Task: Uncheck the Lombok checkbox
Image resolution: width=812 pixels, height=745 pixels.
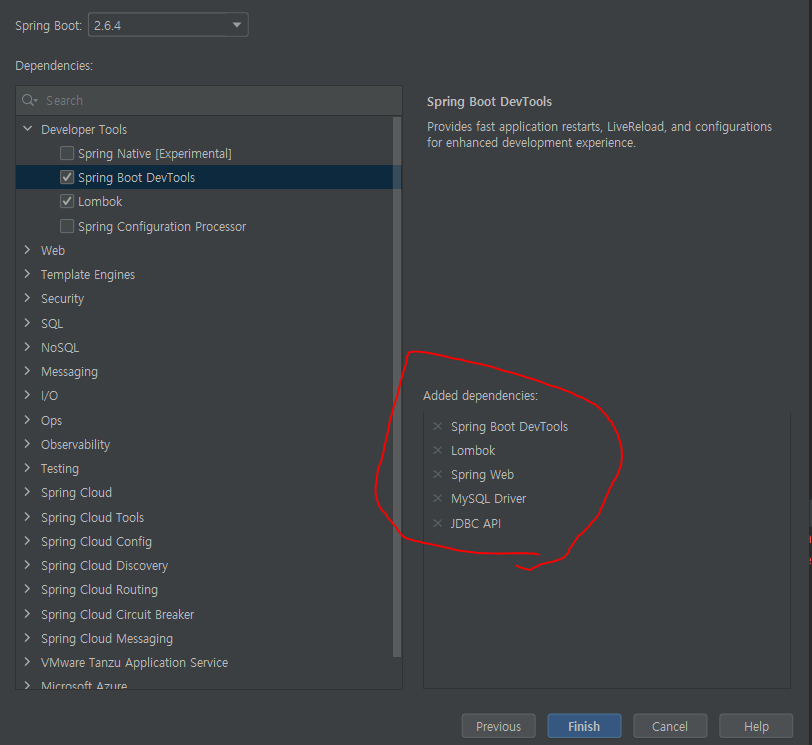Action: pos(67,201)
